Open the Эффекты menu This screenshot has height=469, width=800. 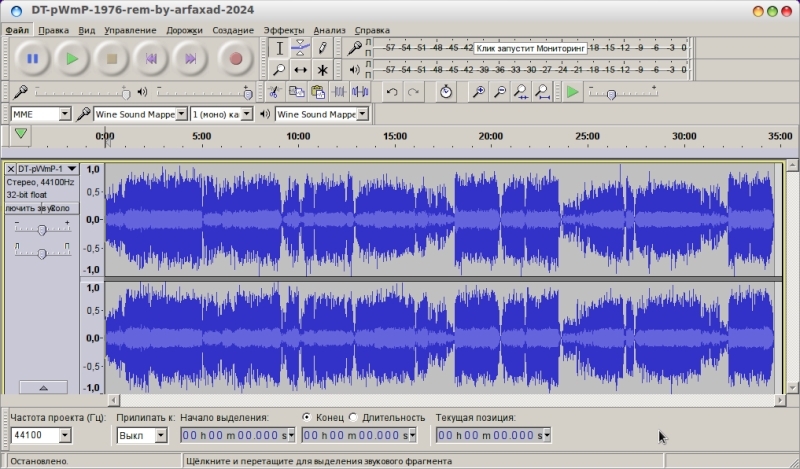[284, 30]
